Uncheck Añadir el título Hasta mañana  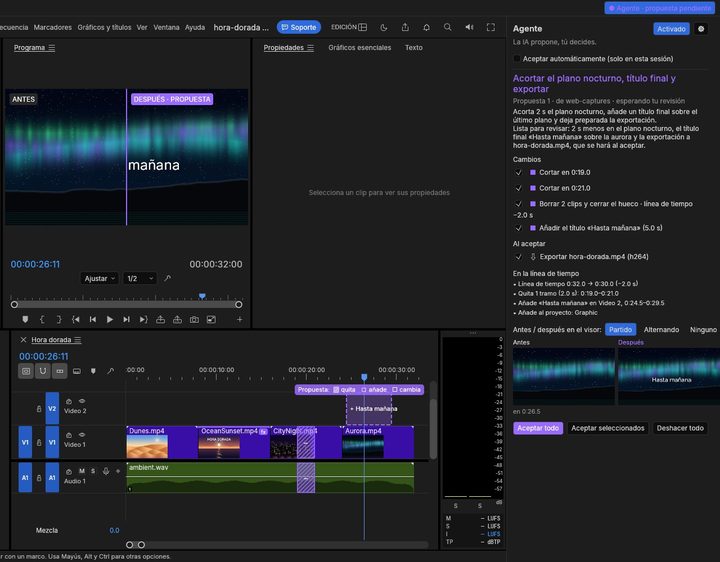(518, 228)
